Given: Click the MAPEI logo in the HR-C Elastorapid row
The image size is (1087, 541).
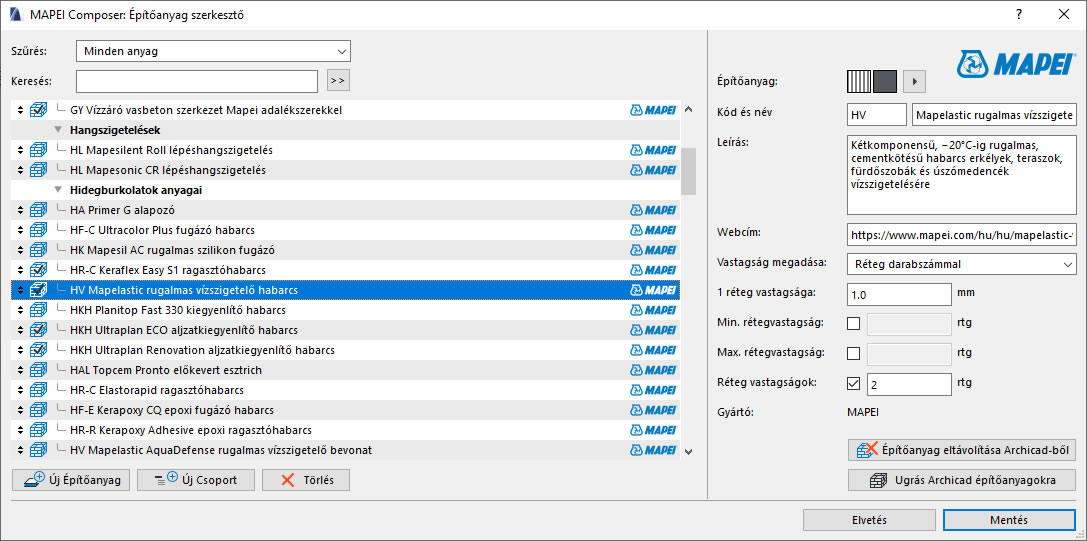Looking at the screenshot, I should pyautogui.click(x=653, y=390).
